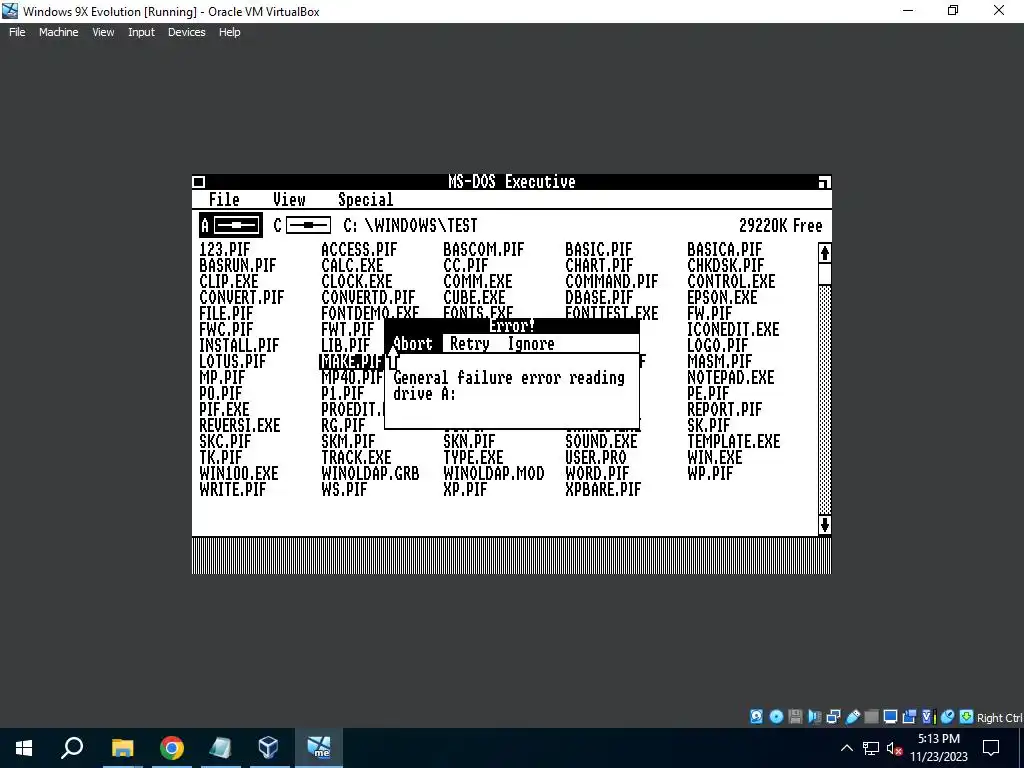Viewport: 1024px width, 768px height.
Task: Click the hard disk activity icon in VirtualBox status bar
Action: tap(756, 716)
